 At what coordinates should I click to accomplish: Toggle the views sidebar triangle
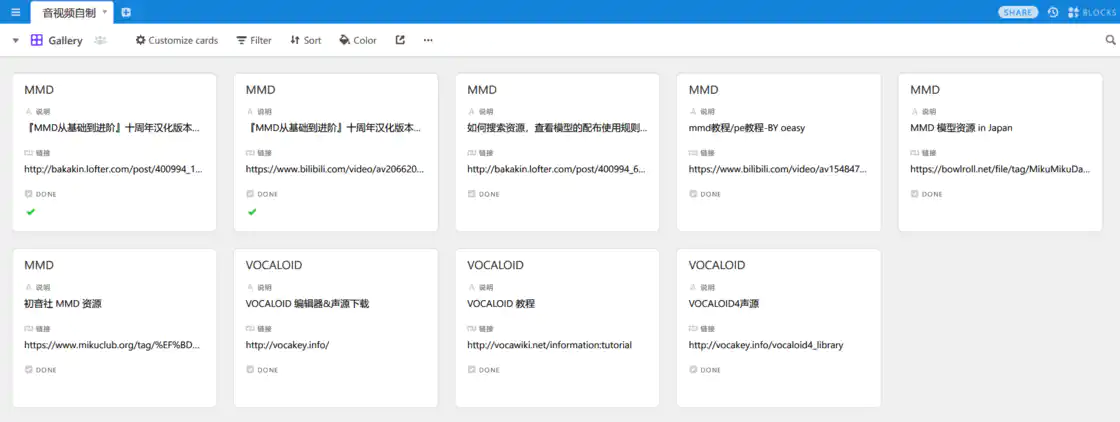point(16,41)
